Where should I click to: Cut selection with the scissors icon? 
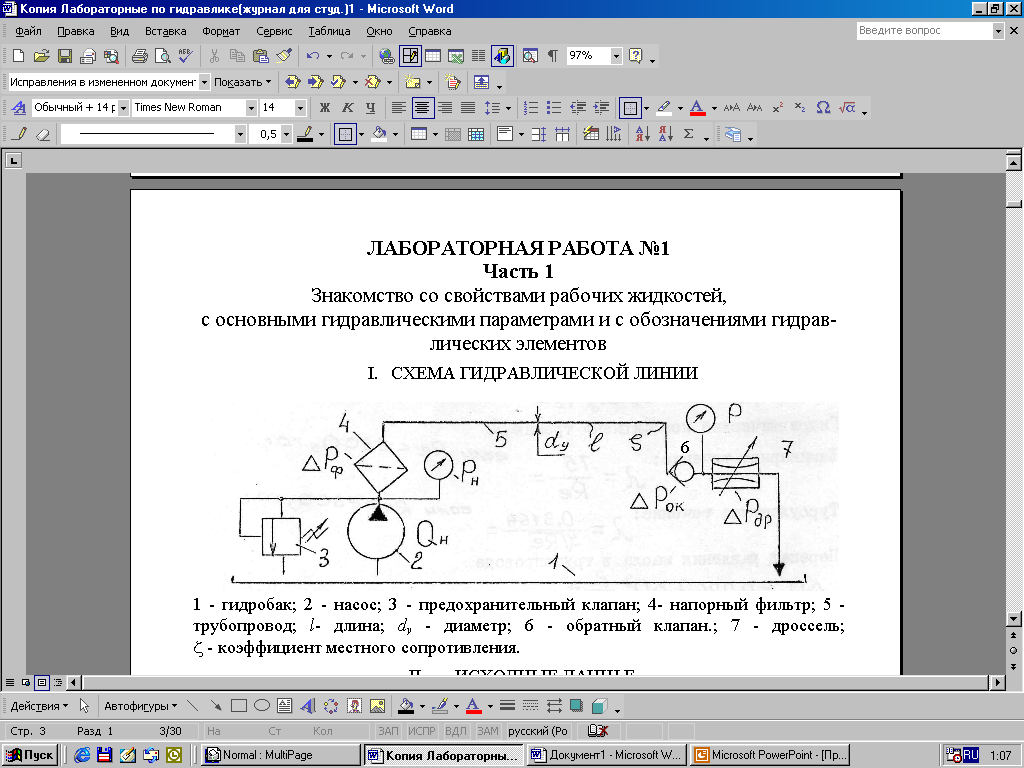214,56
